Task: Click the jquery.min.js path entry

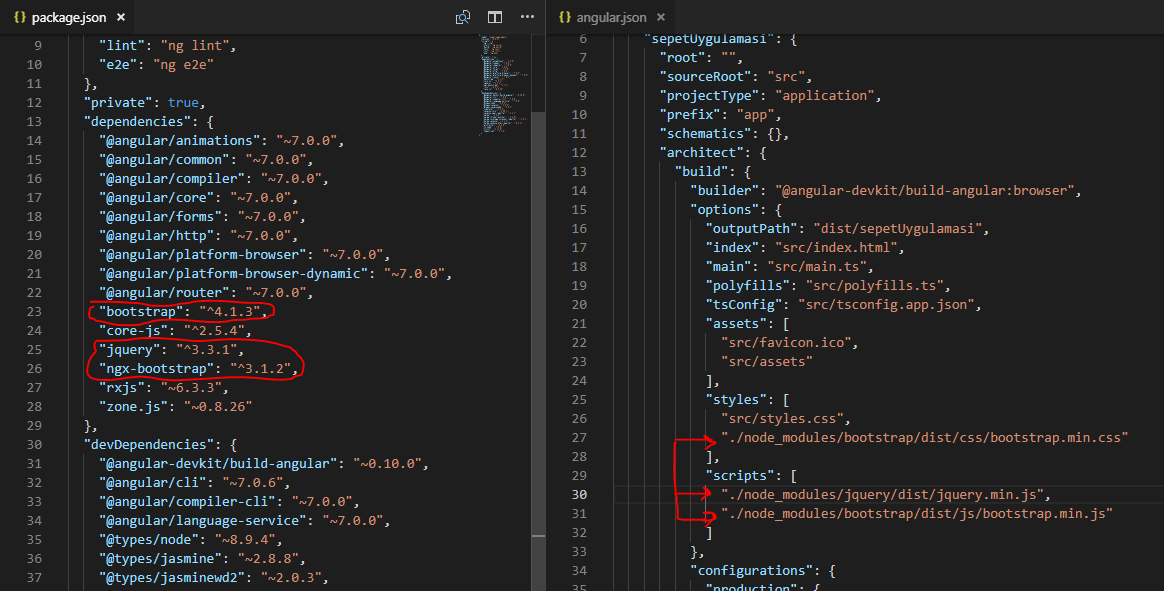Action: click(883, 494)
